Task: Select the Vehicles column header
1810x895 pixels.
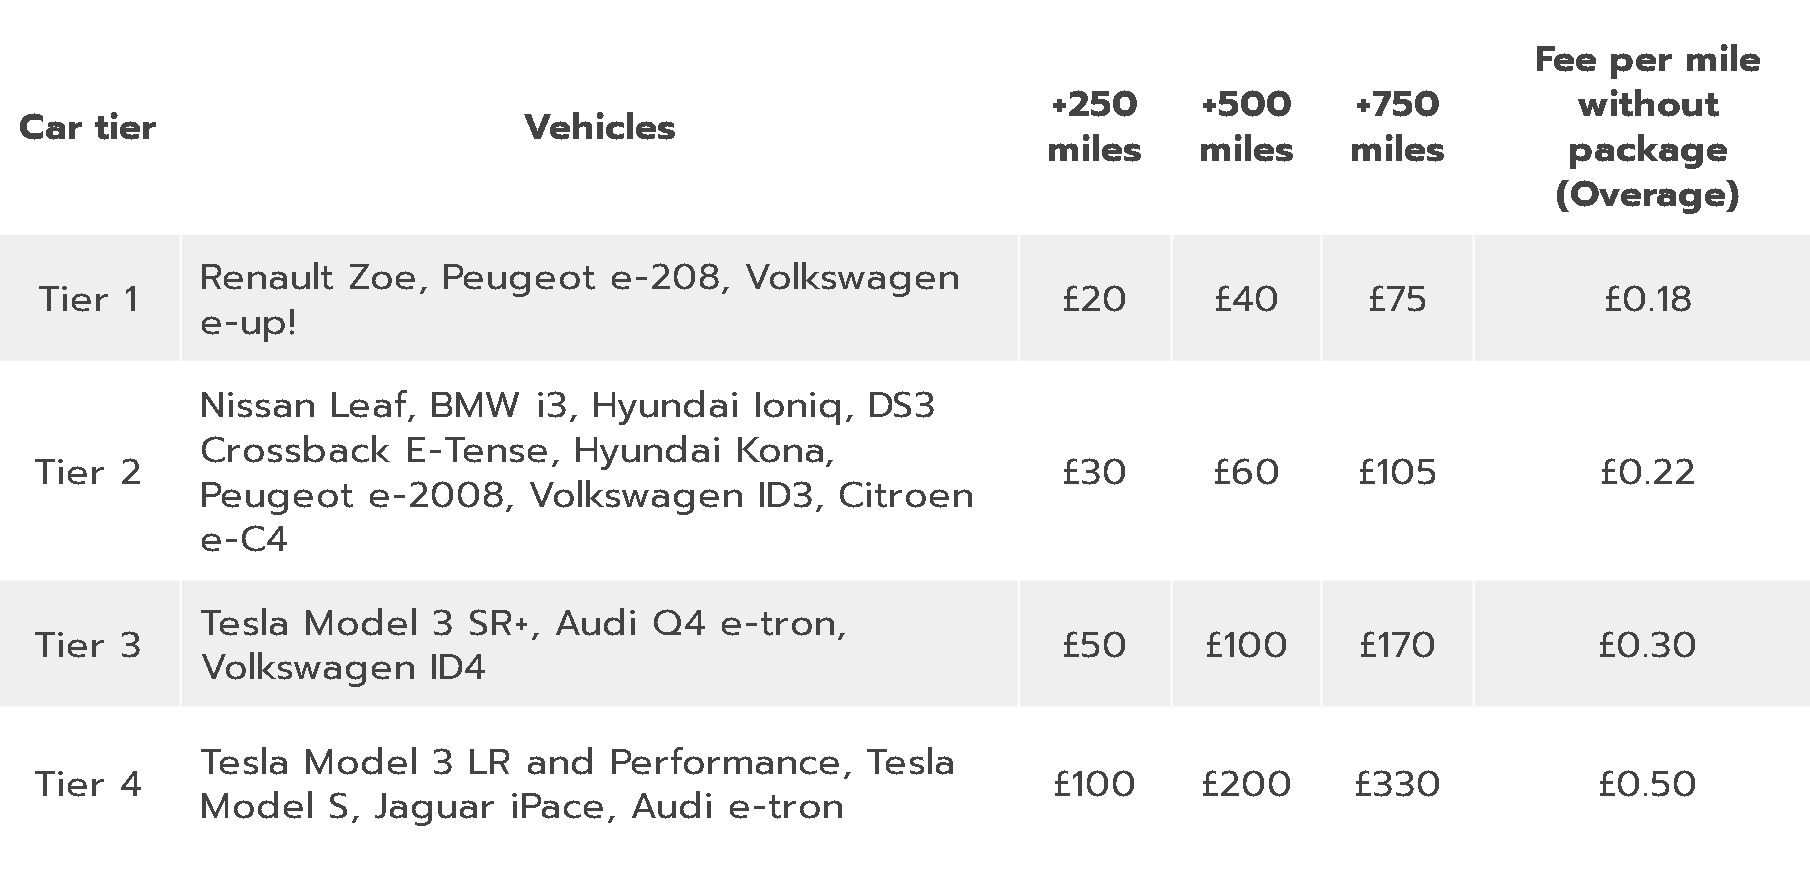Action: 600,128
